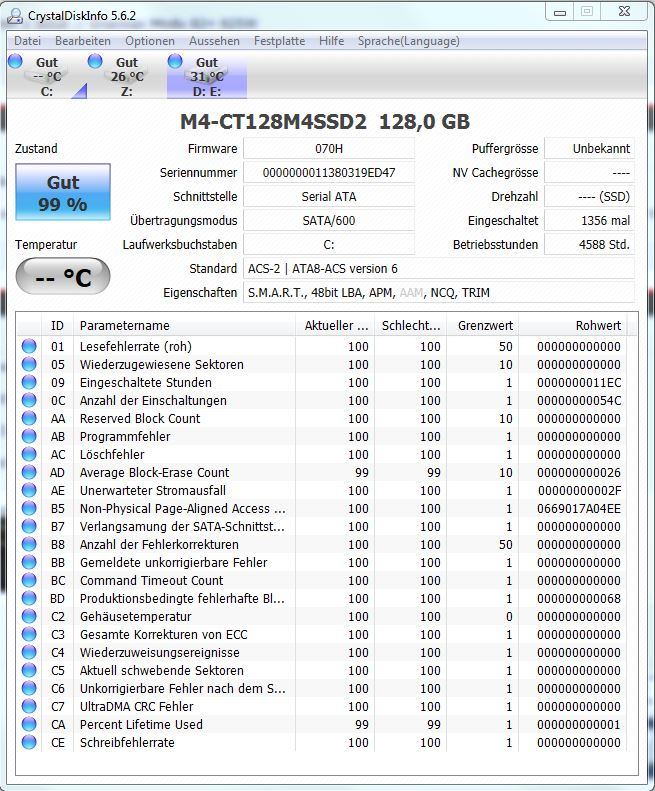This screenshot has height=791, width=655.
Task: Click the Übertragungsmodus field SATA/600
Action: (329, 220)
